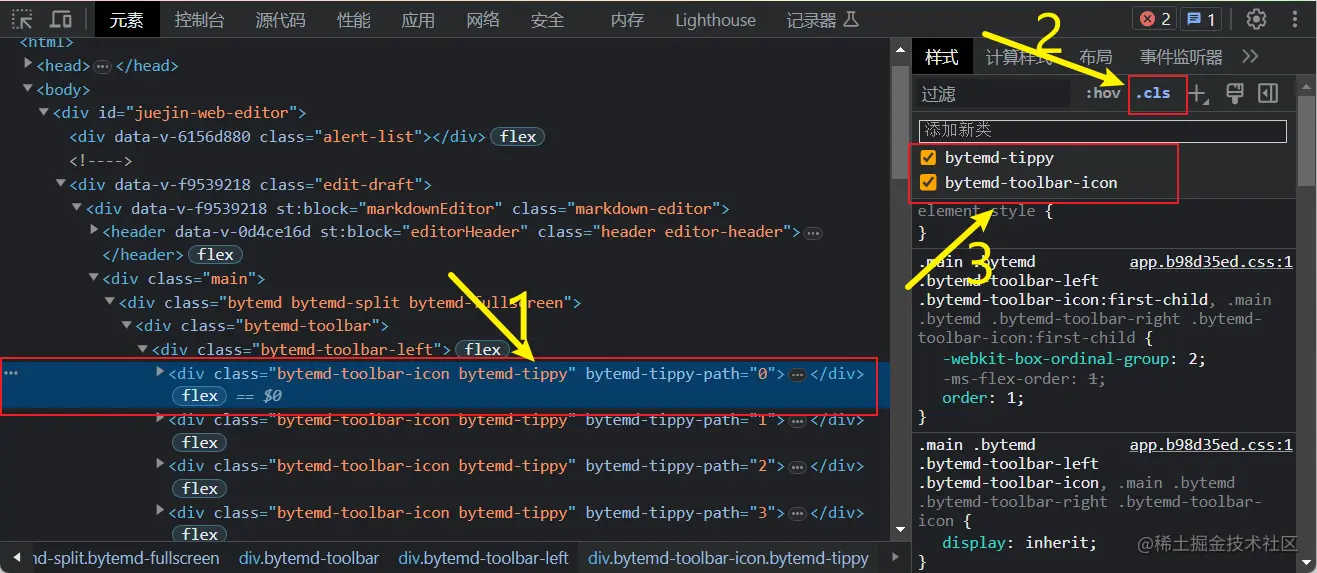Viewport: 1317px width, 573px height.
Task: Click the blue message count badge
Action: point(1201,19)
